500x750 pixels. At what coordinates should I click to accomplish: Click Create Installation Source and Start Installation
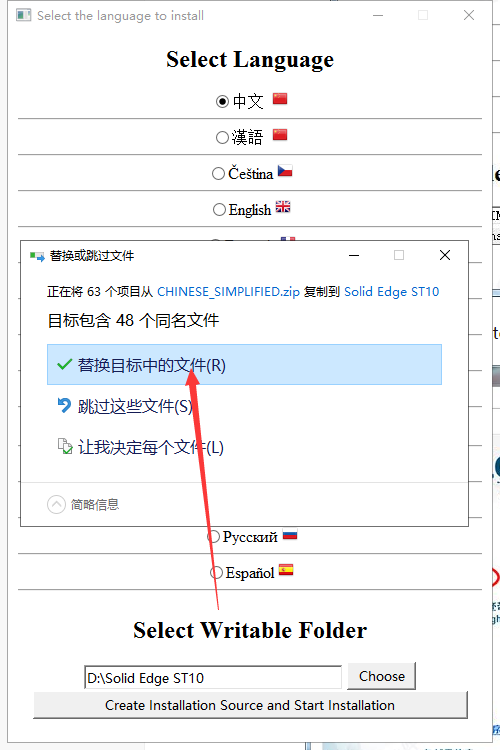[x=250, y=705]
